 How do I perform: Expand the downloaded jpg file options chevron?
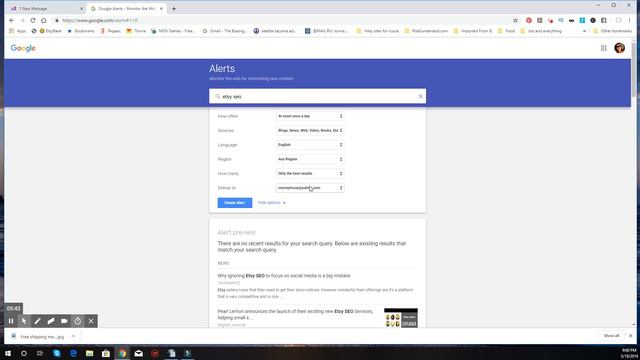[x=73, y=336]
